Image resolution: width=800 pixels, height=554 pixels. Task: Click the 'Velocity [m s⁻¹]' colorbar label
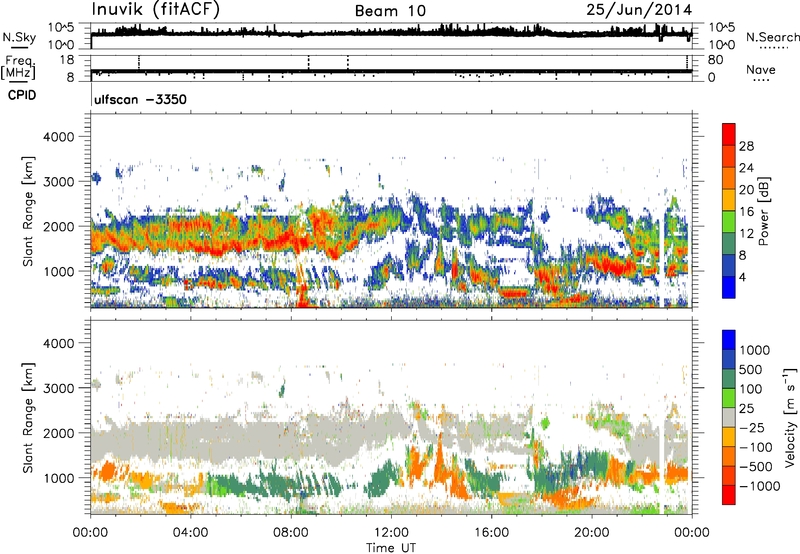(790, 417)
